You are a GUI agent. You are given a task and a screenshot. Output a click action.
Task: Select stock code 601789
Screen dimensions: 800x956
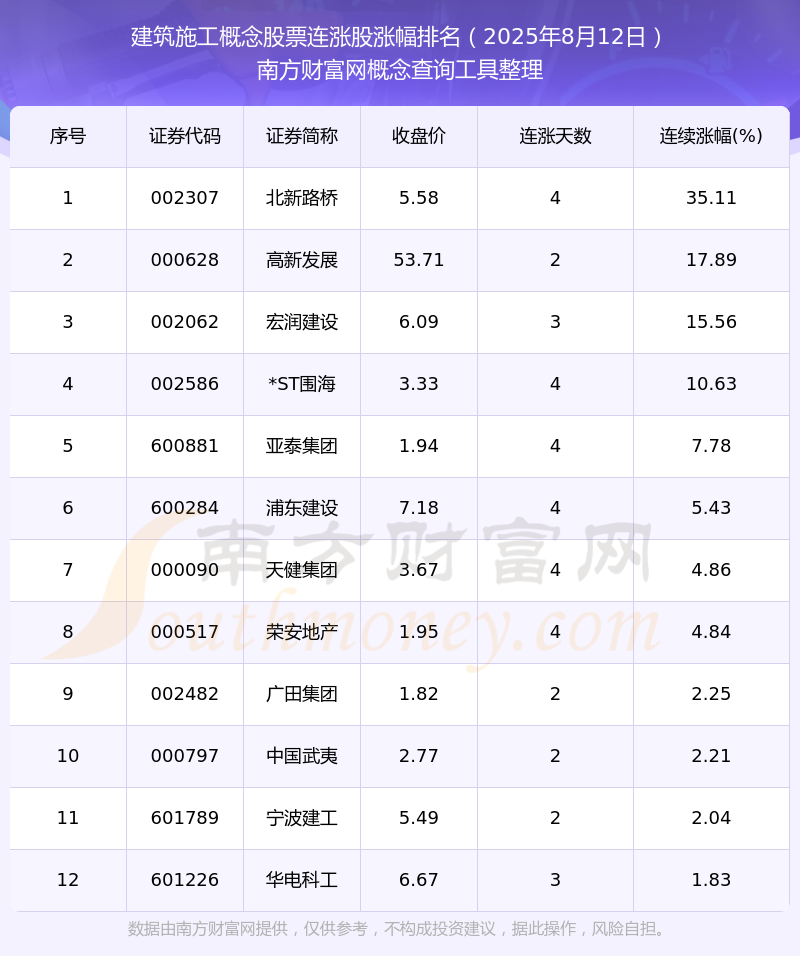(185, 818)
